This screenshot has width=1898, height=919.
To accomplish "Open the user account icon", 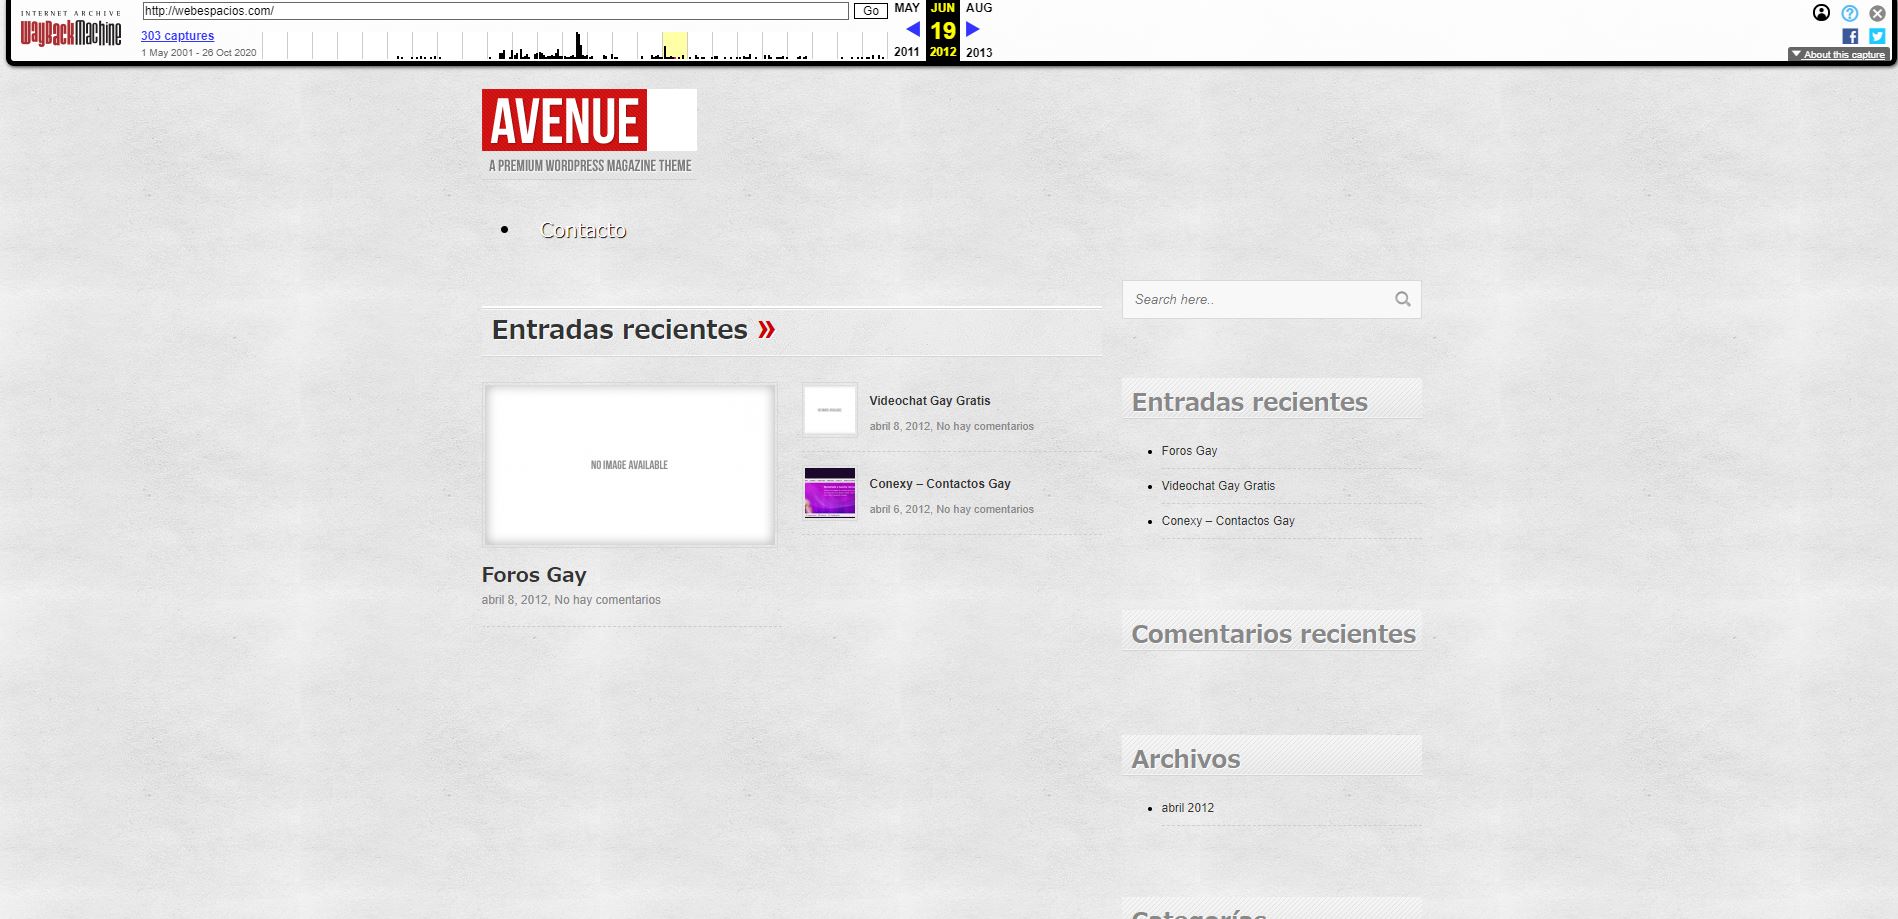I will click(x=1821, y=13).
